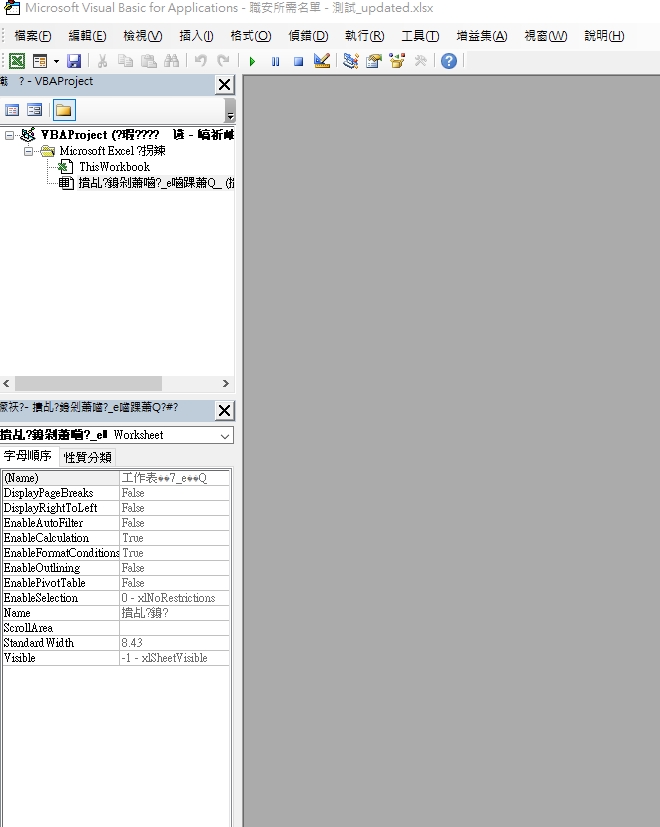Click the Undo arrow icon
660x827 pixels.
point(200,61)
